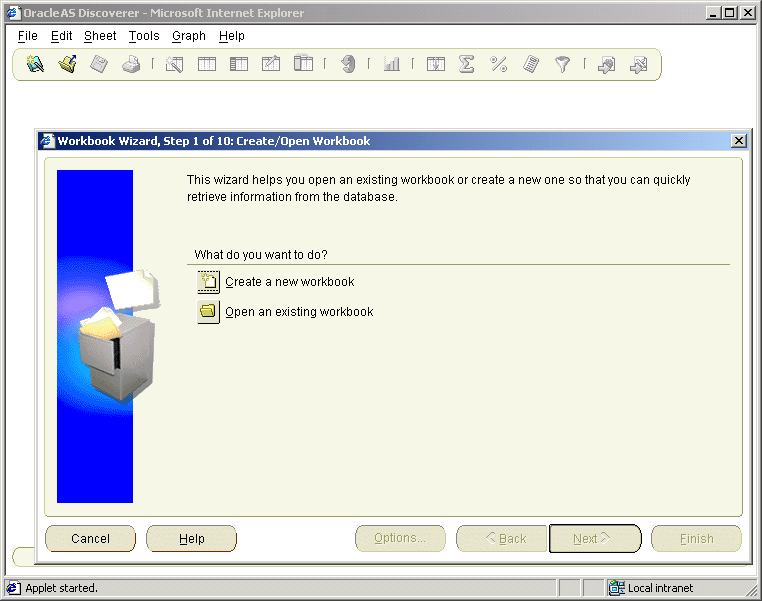Image resolution: width=762 pixels, height=601 pixels.
Task: Click the Percentages toolbar icon
Action: [x=499, y=64]
